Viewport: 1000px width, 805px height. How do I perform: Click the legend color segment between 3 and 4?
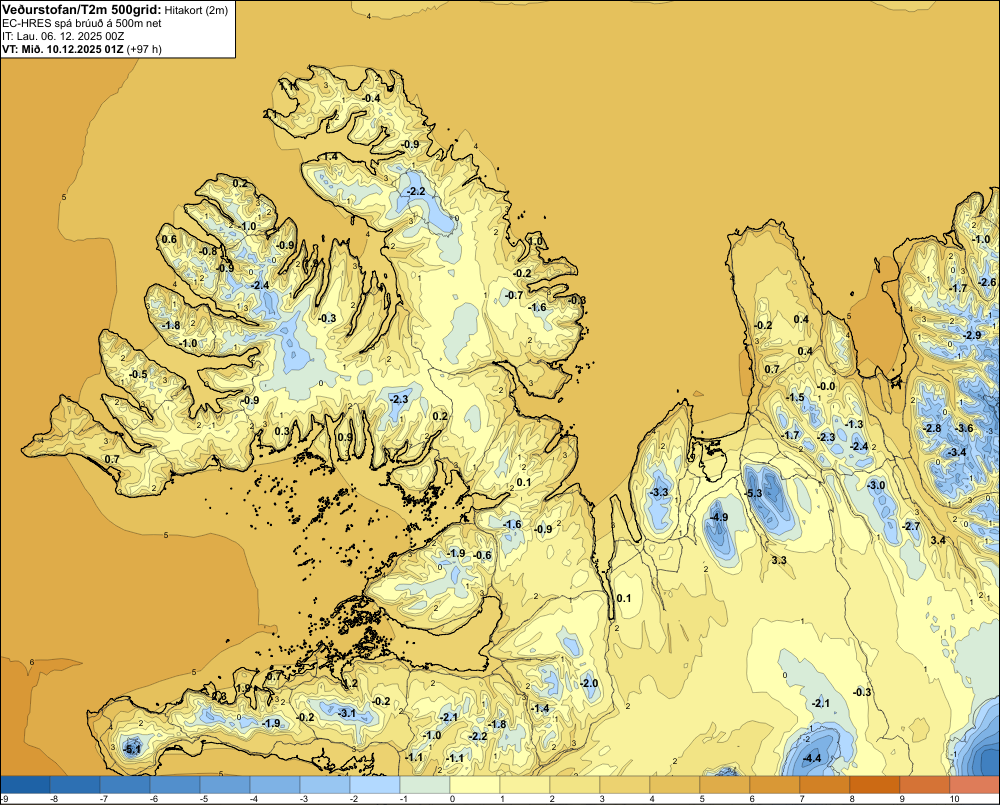[x=624, y=784]
